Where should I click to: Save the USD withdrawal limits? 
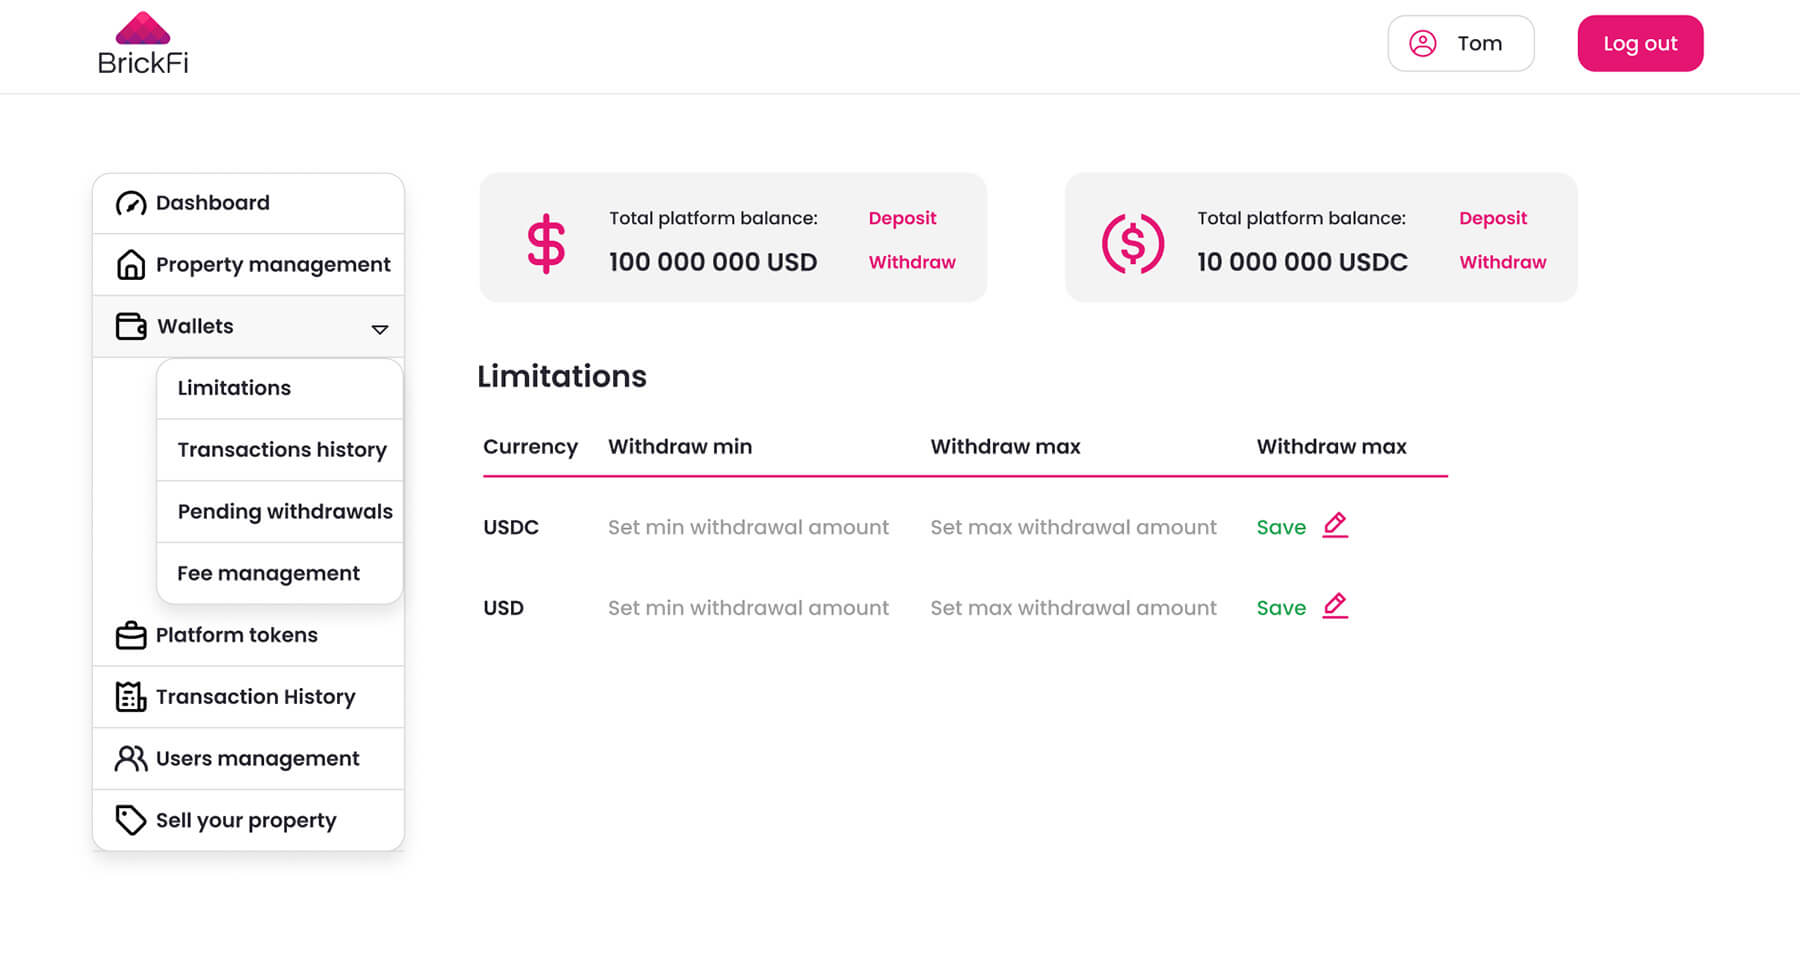click(1281, 608)
